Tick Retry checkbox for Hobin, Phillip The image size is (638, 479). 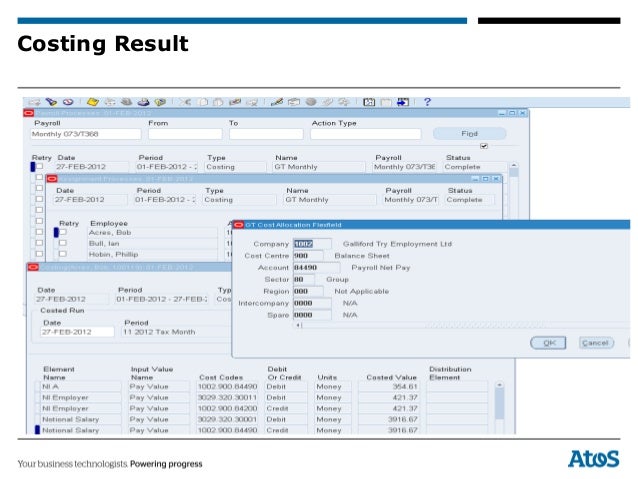pos(63,254)
